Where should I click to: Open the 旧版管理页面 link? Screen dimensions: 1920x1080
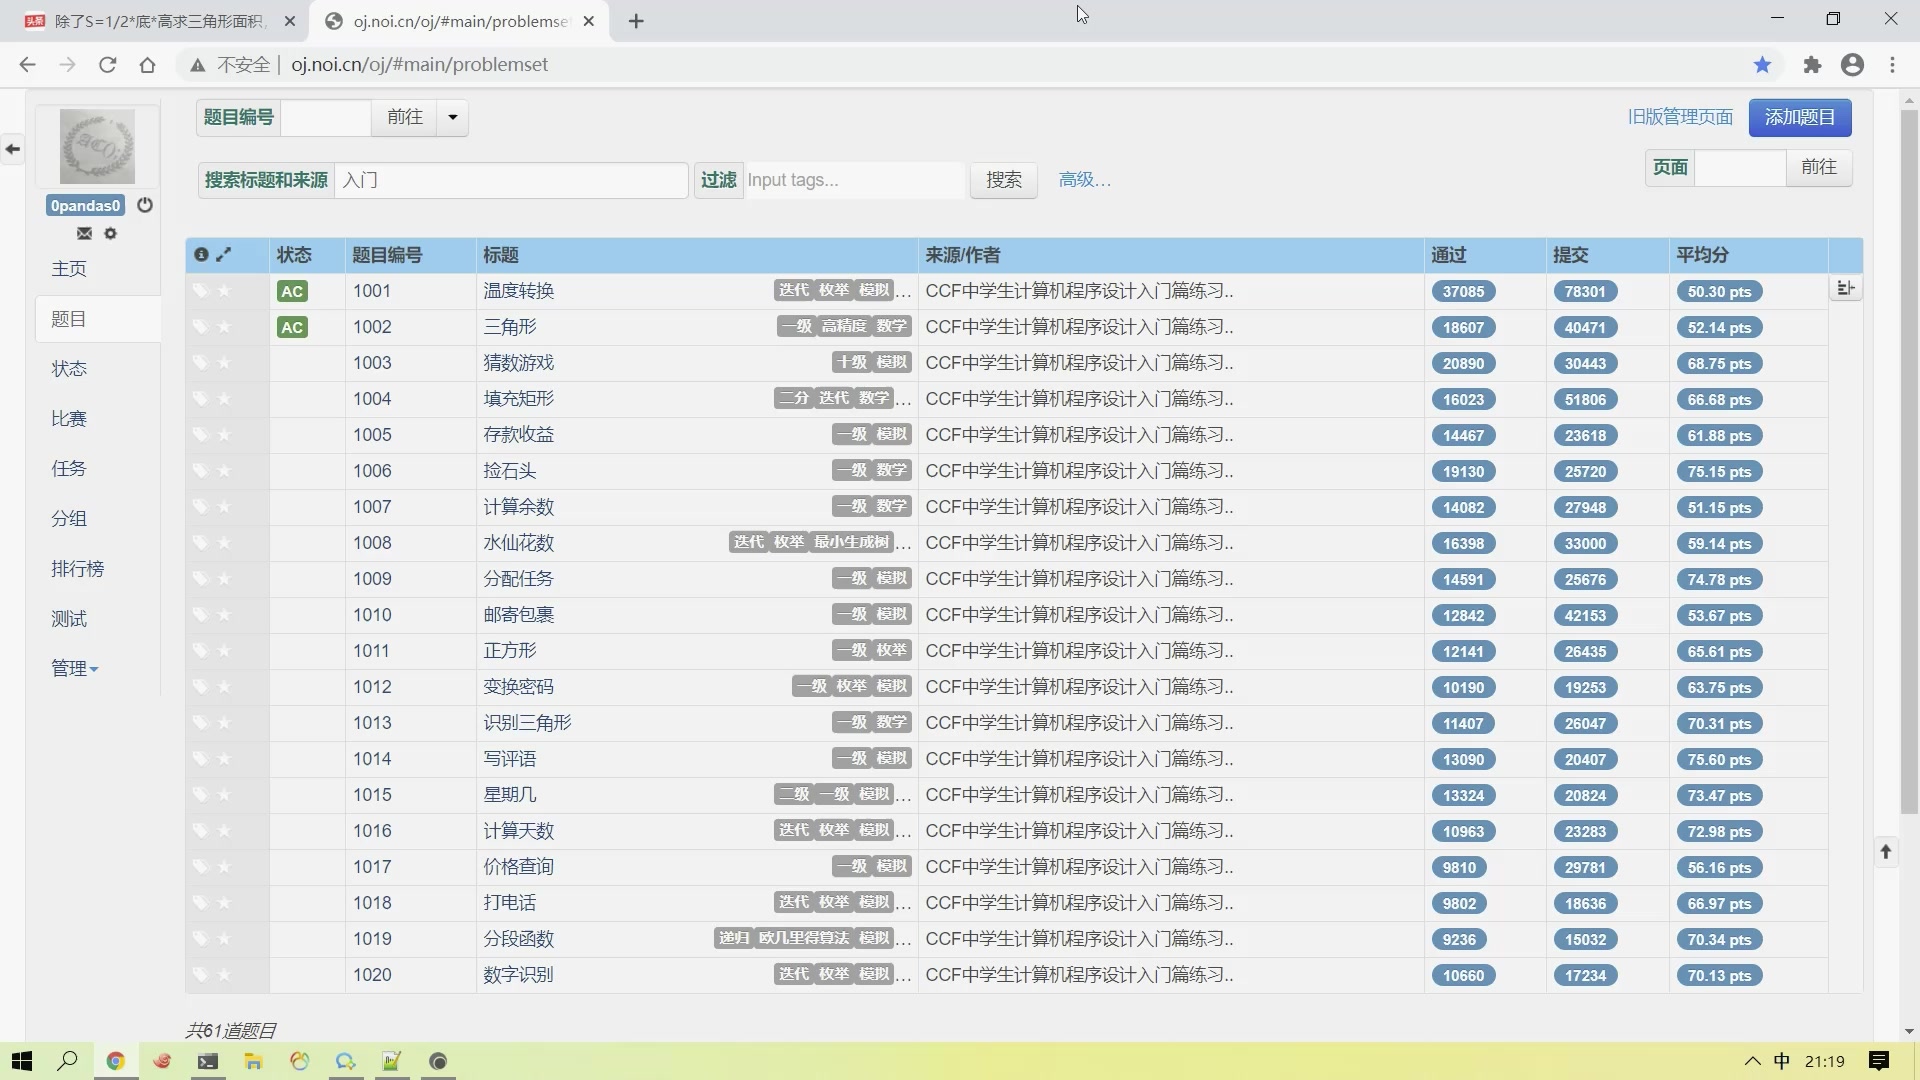(x=1680, y=117)
